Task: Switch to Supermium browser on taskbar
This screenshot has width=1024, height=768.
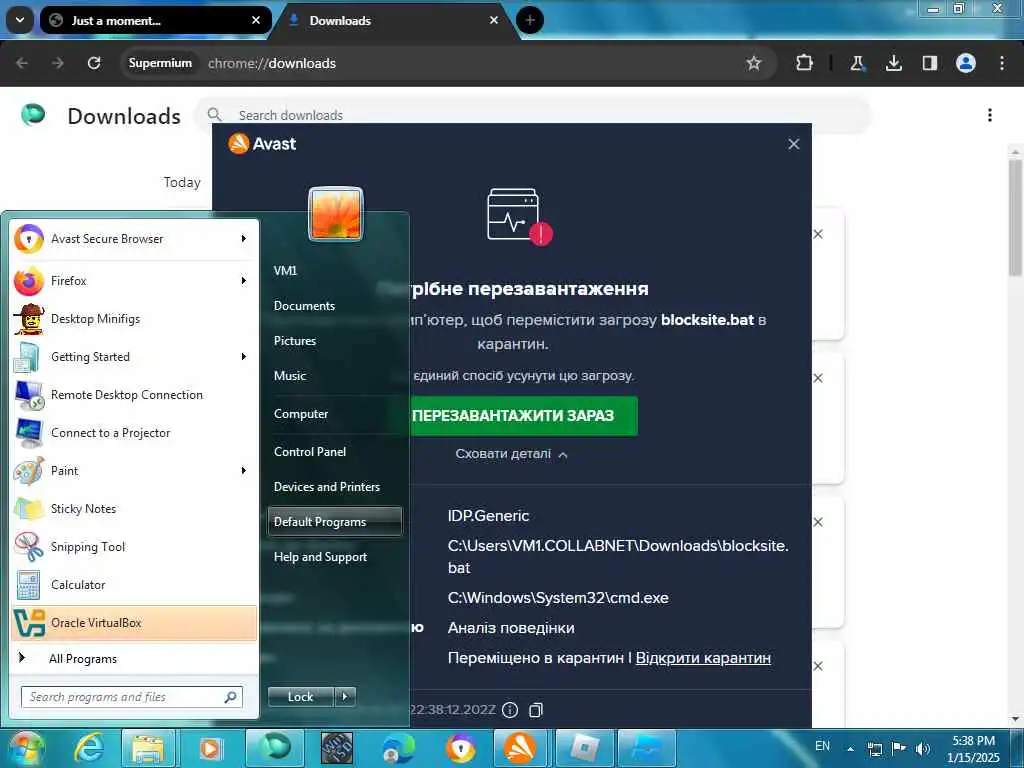Action: [x=274, y=747]
